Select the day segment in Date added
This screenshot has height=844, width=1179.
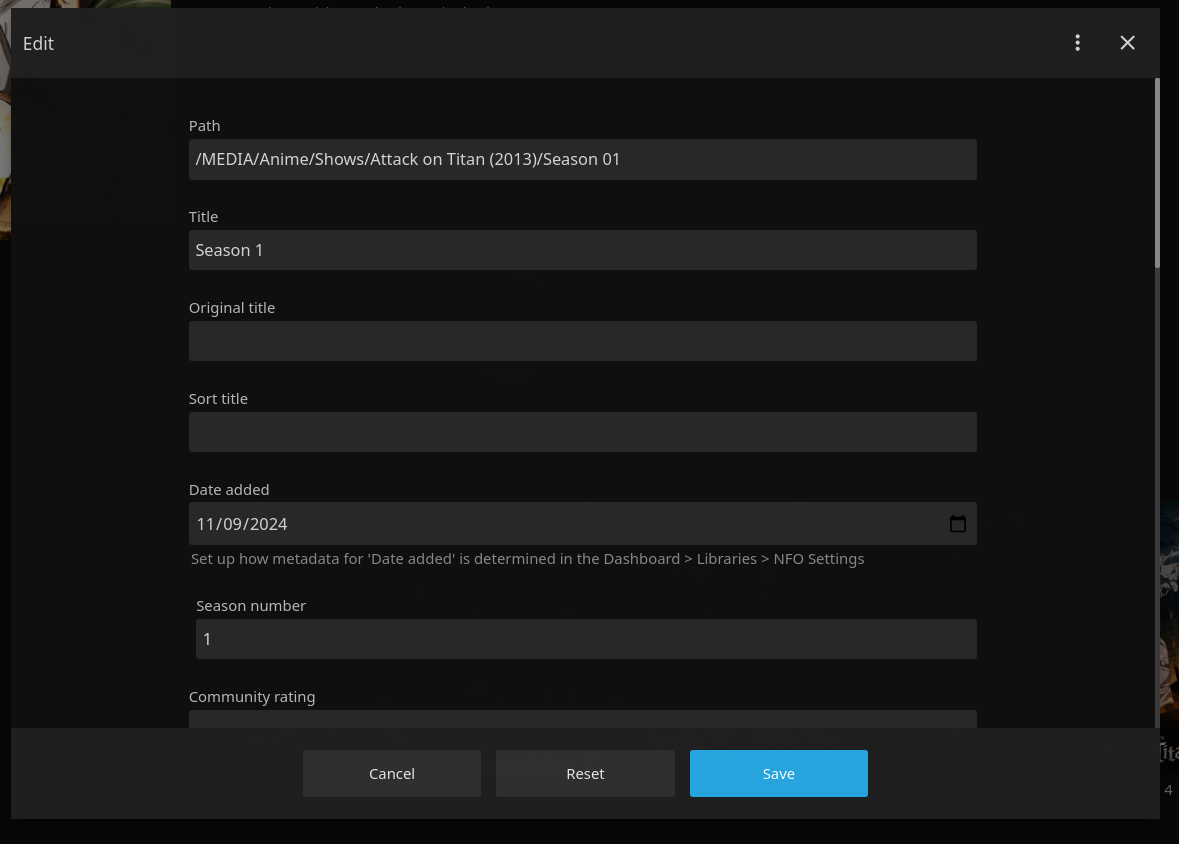233,524
